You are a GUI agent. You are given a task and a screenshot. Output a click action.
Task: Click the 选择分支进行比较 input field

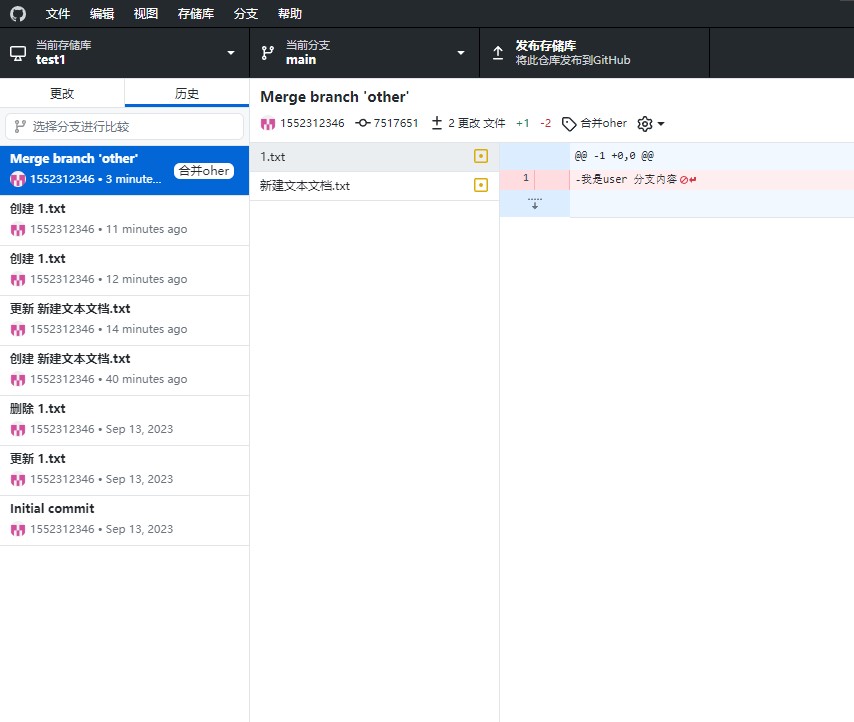[x=124, y=127]
